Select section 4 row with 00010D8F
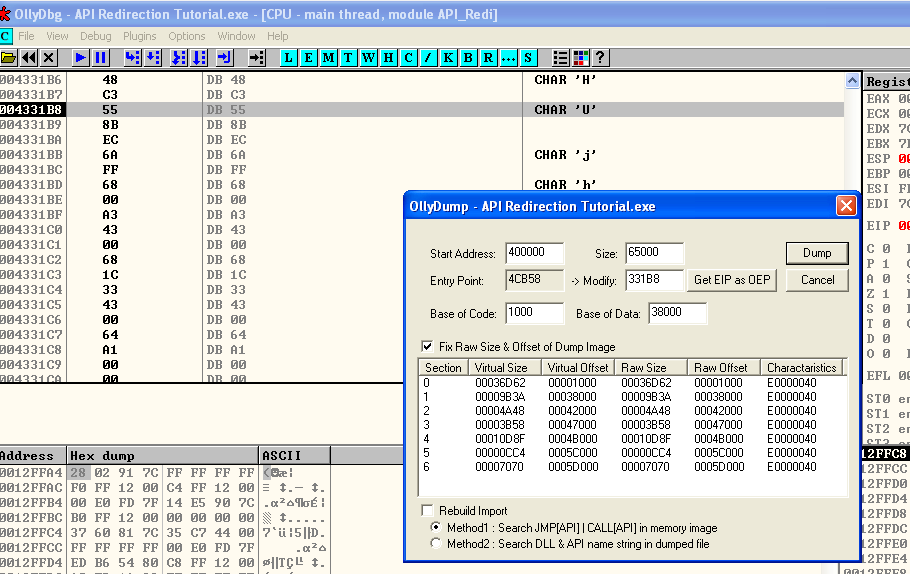This screenshot has height=574, width=910. tap(631, 439)
